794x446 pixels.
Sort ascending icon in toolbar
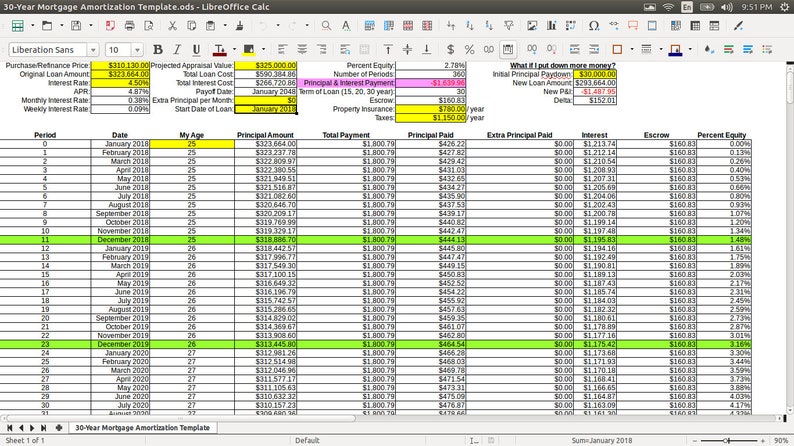click(470, 26)
